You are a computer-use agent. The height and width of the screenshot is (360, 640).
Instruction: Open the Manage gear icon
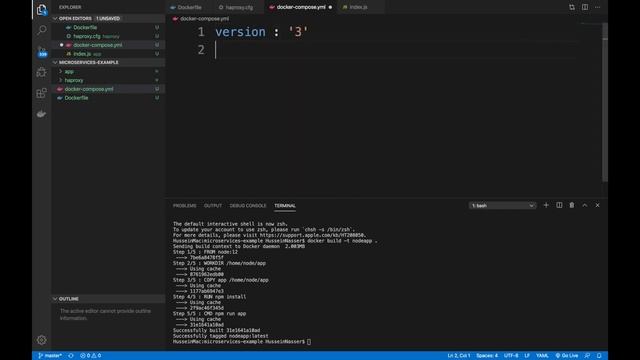[x=42, y=340]
